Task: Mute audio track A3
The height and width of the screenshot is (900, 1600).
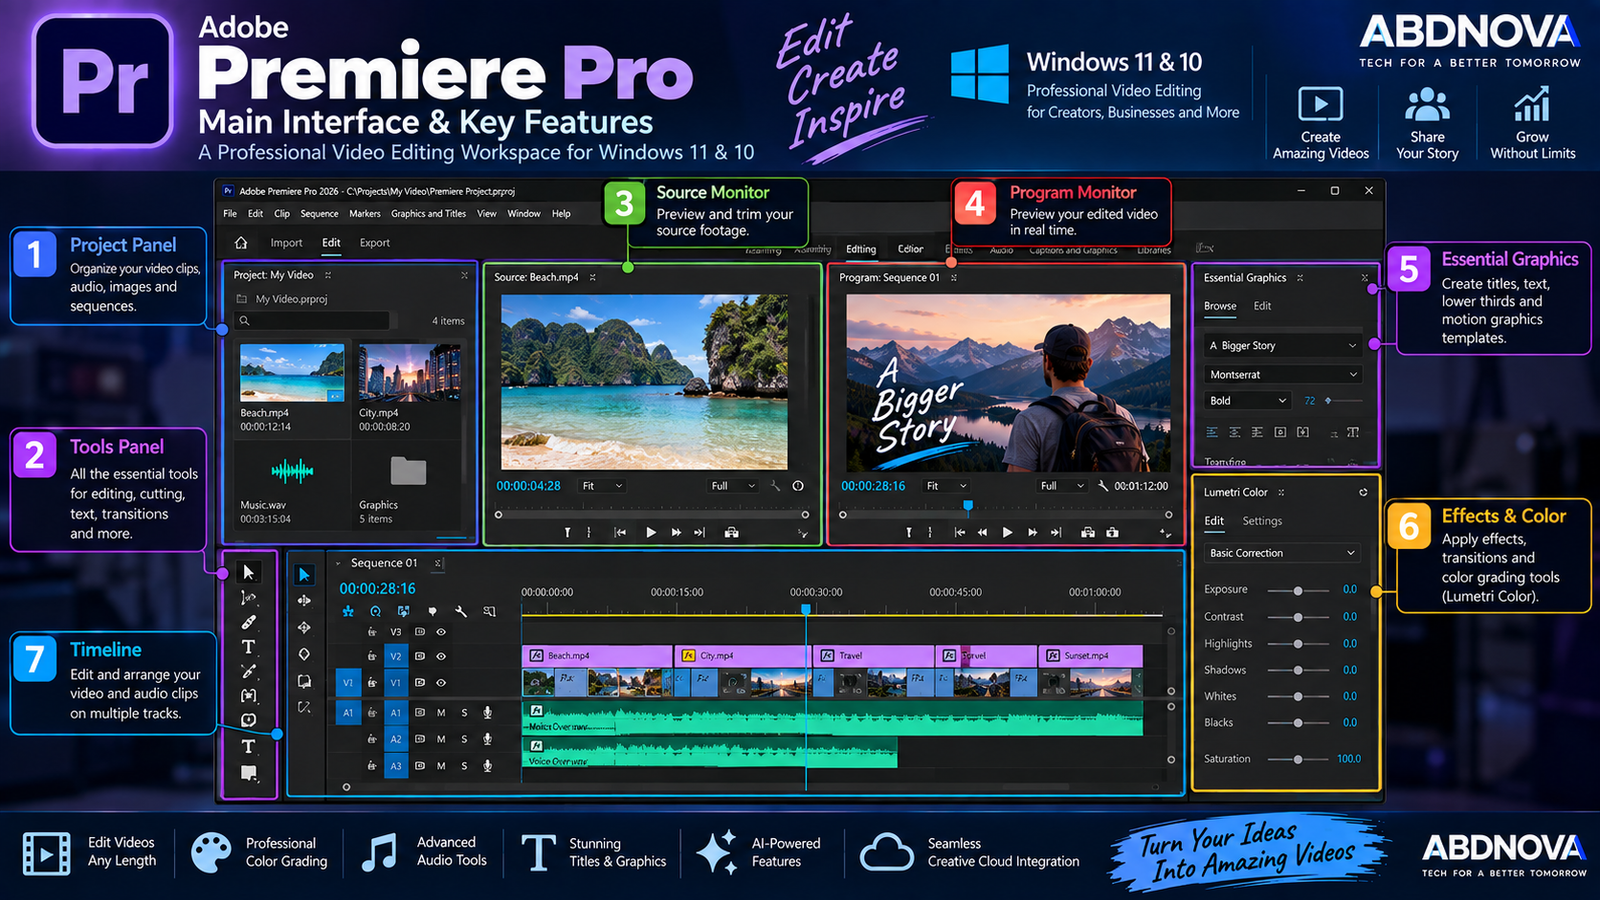Action: coord(441,766)
